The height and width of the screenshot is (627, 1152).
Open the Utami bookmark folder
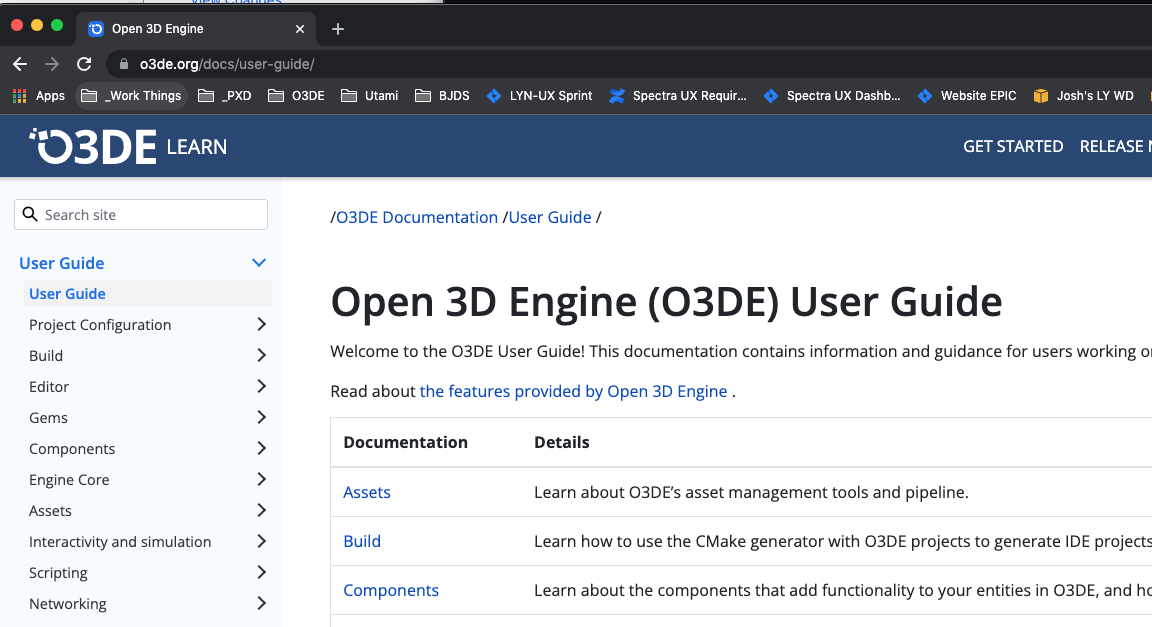pos(370,96)
